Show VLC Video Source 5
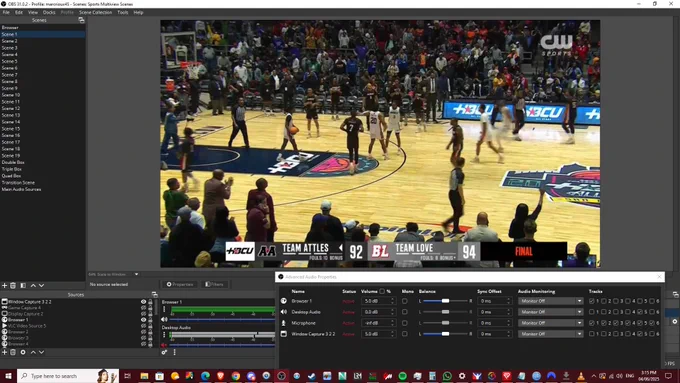 coord(144,326)
